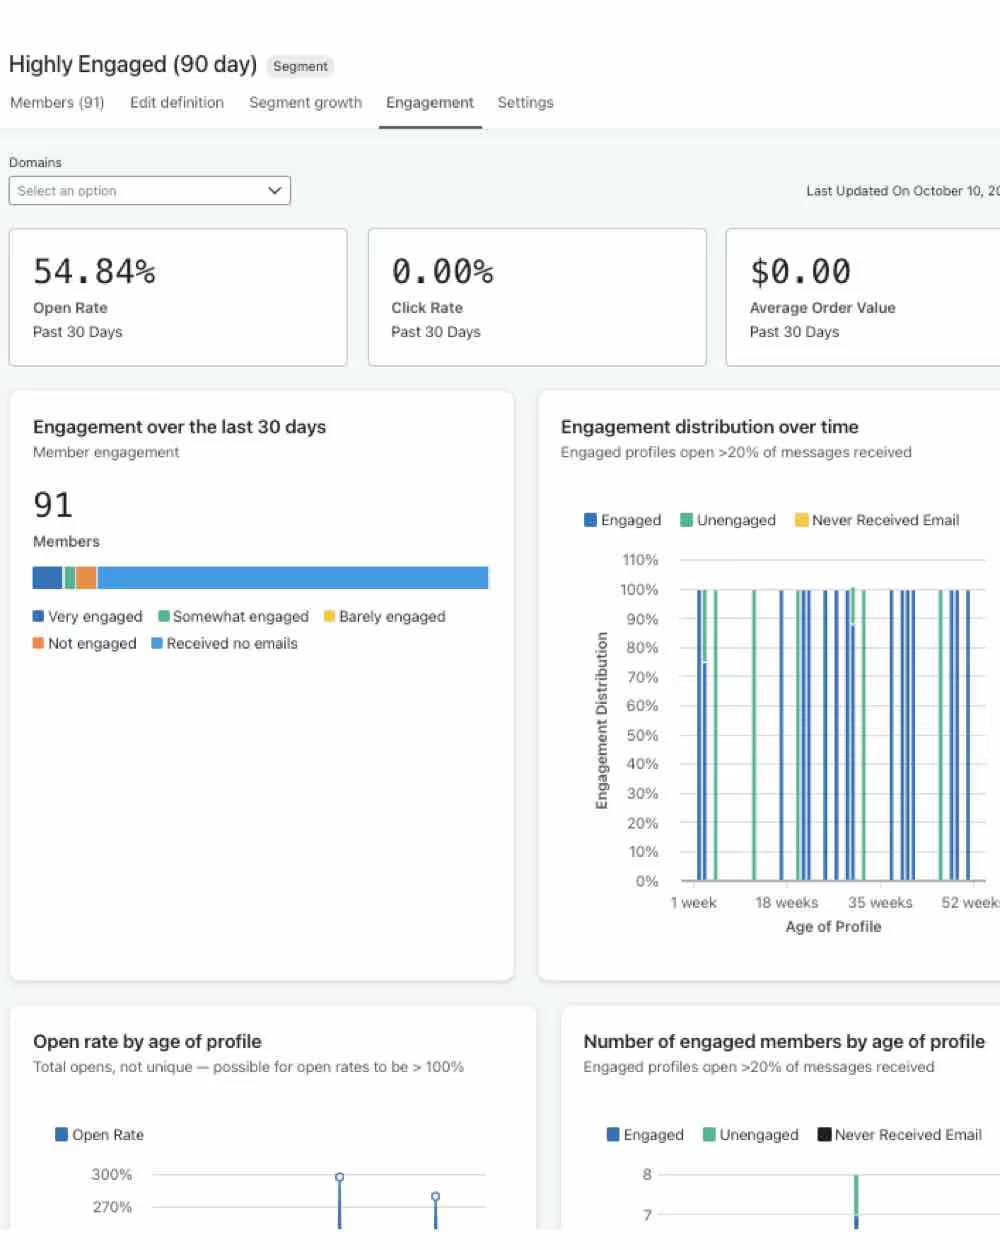This screenshot has height=1250, width=1000.
Task: Click the Open Rate legend marker
Action: (62, 1134)
